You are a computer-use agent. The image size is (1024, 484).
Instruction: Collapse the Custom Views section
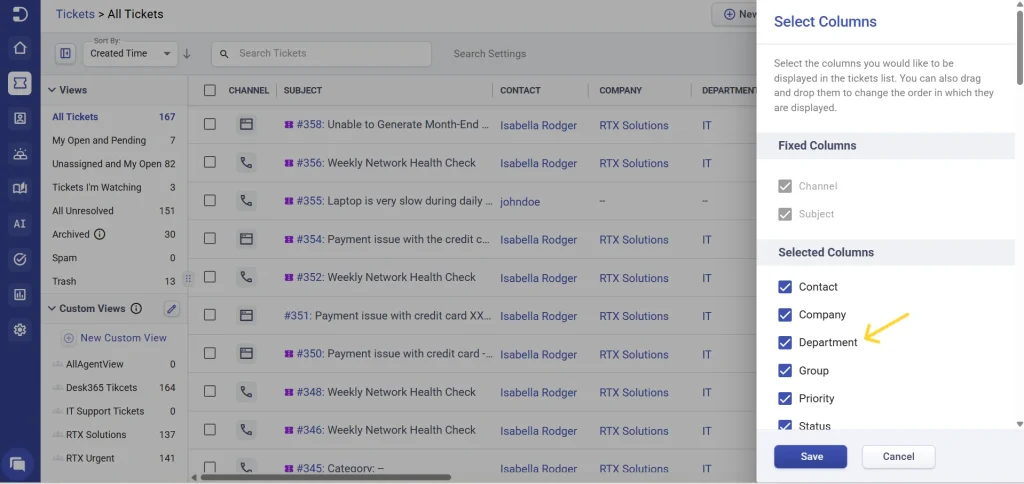pyautogui.click(x=52, y=309)
